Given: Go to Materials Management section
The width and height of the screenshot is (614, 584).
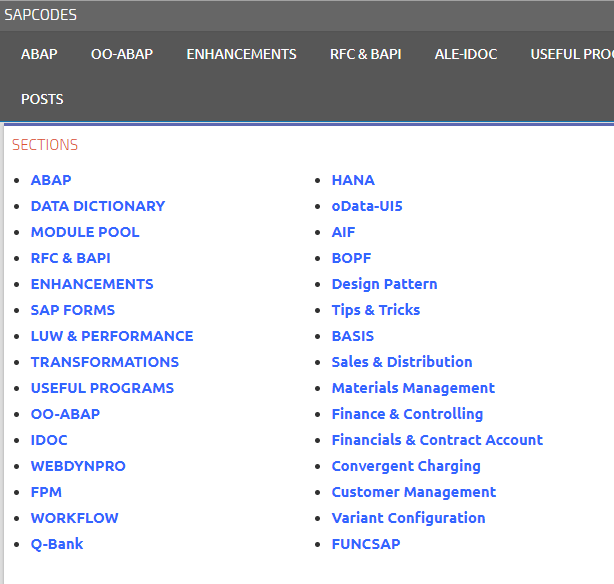Looking at the screenshot, I should point(413,388).
